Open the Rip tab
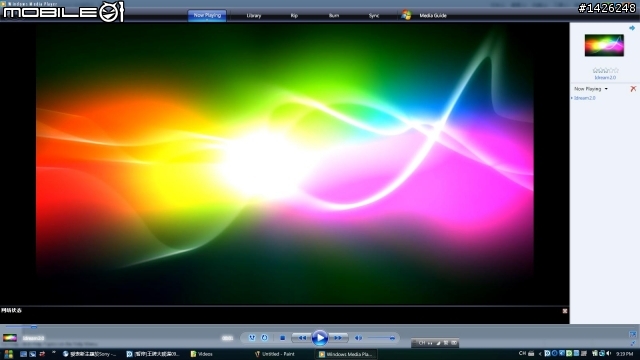The image size is (640, 360). 294,16
